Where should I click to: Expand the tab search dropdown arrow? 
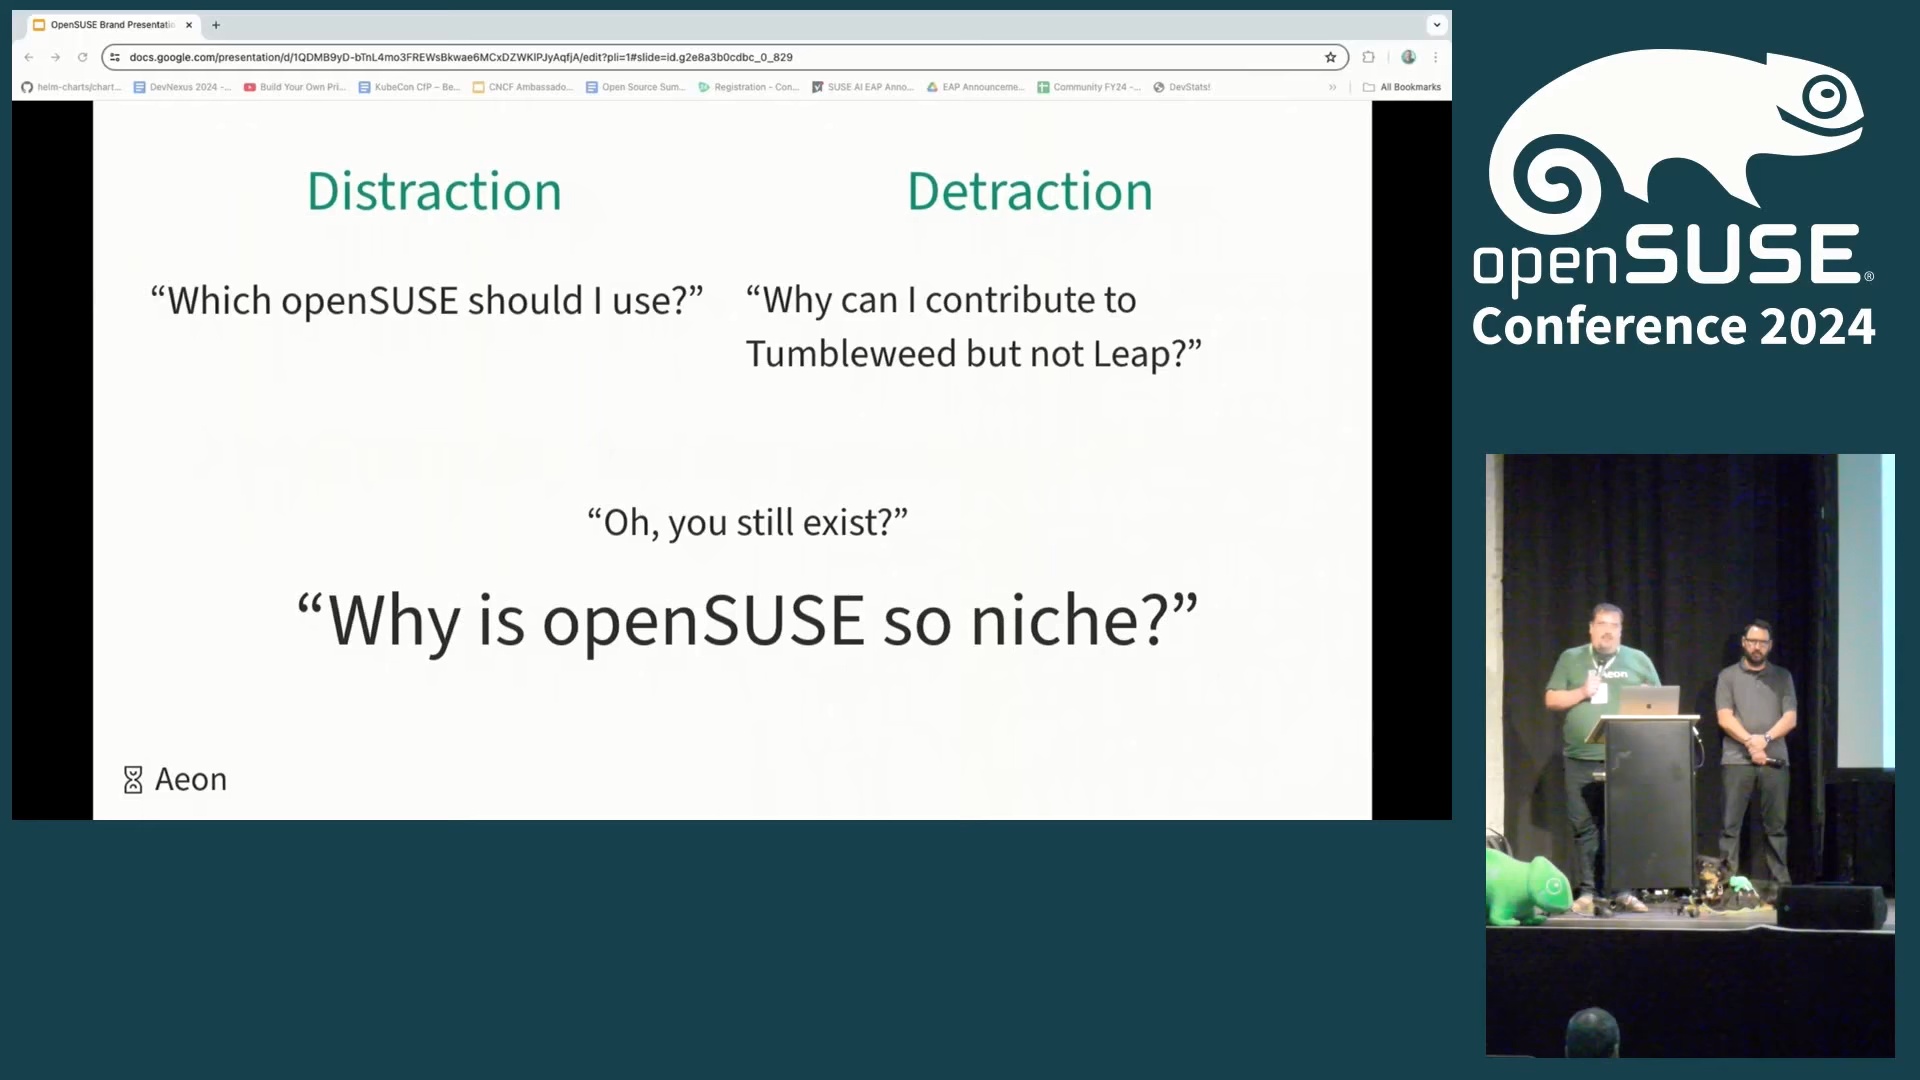1437,25
